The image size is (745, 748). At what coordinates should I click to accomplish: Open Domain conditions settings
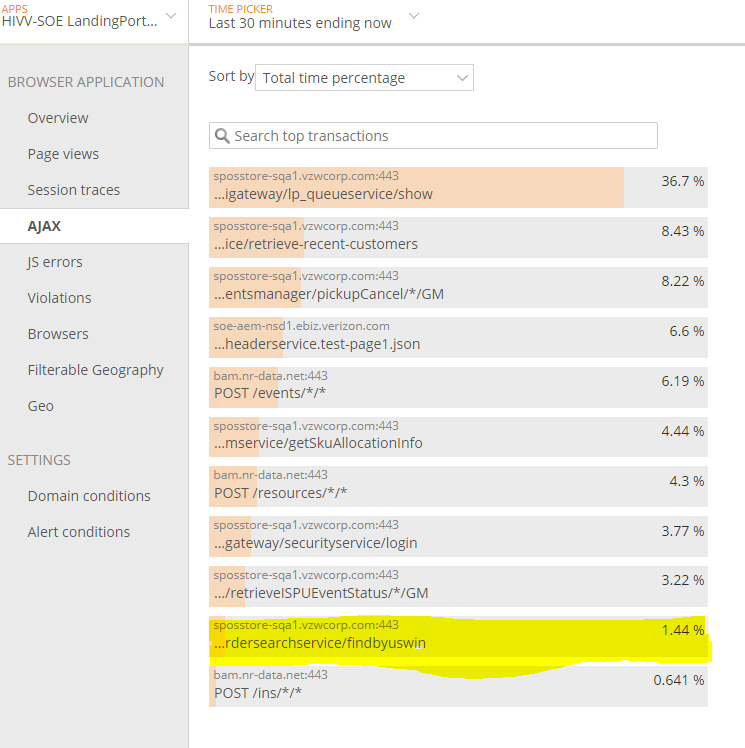pos(89,496)
